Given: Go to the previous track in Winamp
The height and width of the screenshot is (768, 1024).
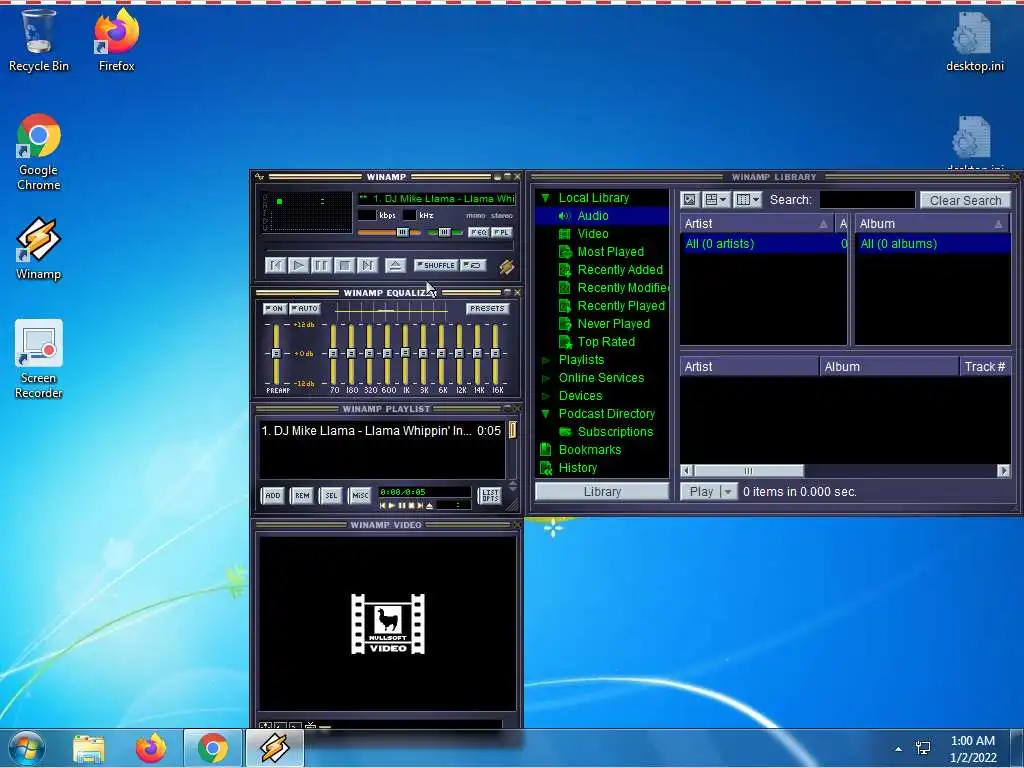Looking at the screenshot, I should (x=276, y=265).
